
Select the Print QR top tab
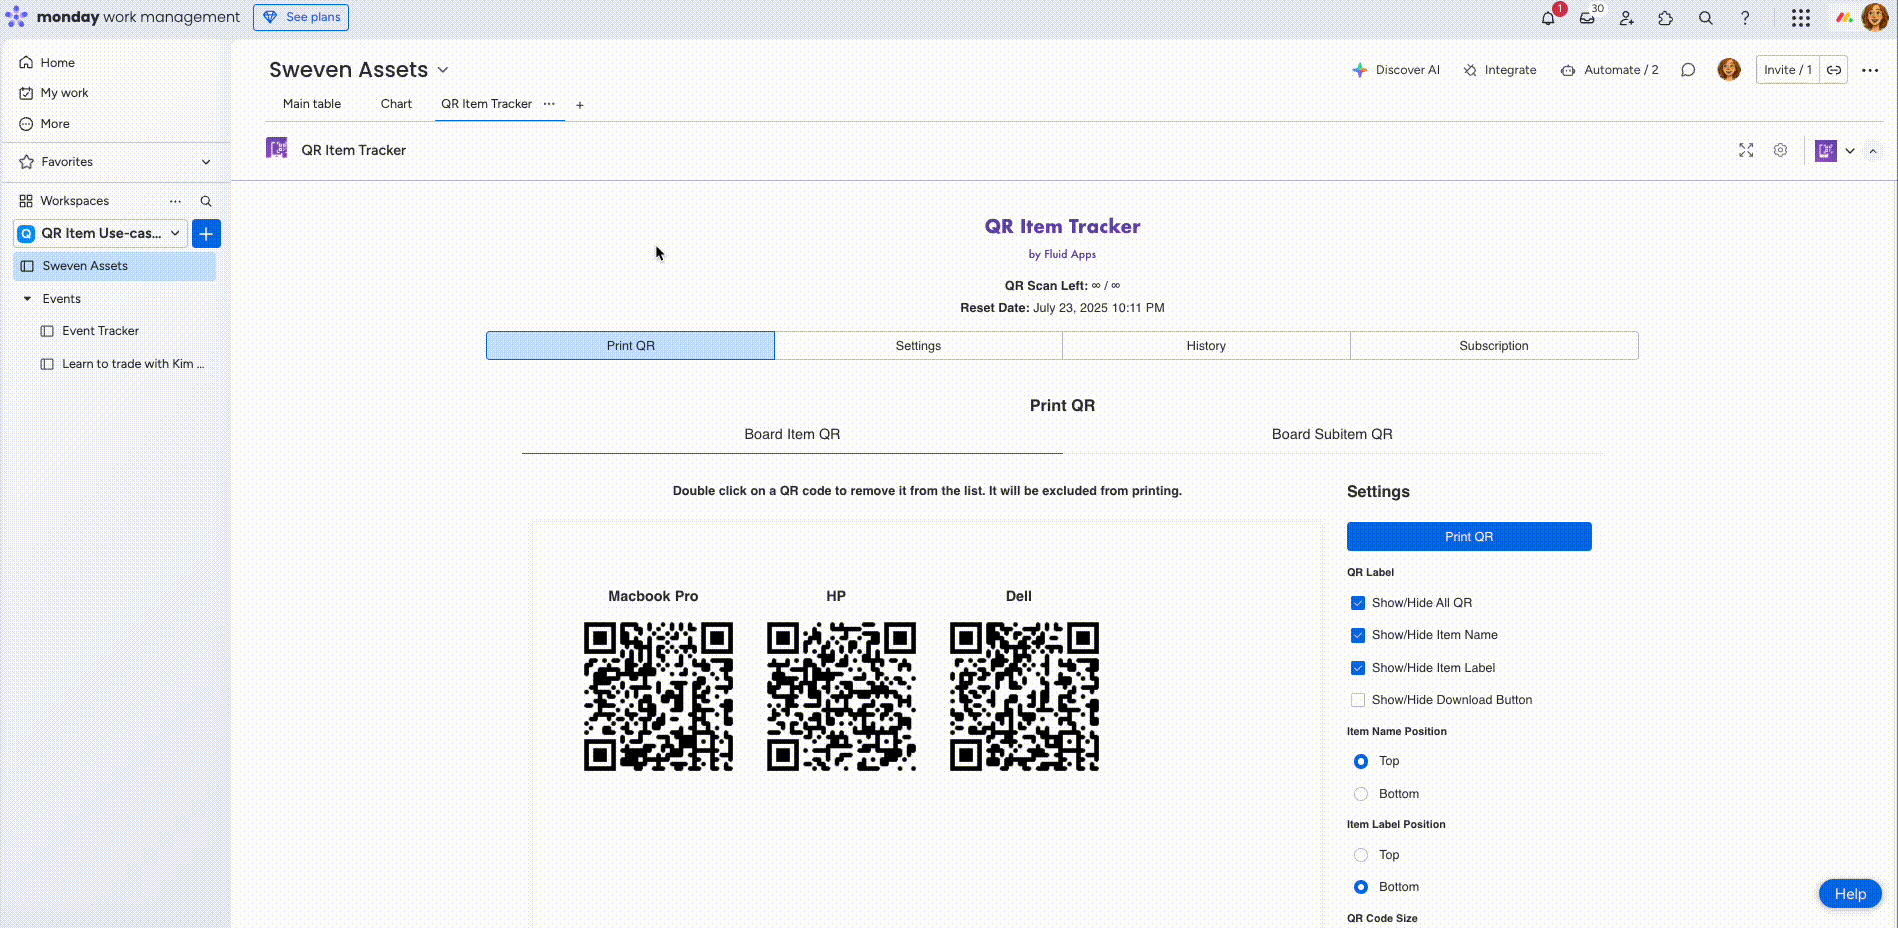(x=630, y=346)
